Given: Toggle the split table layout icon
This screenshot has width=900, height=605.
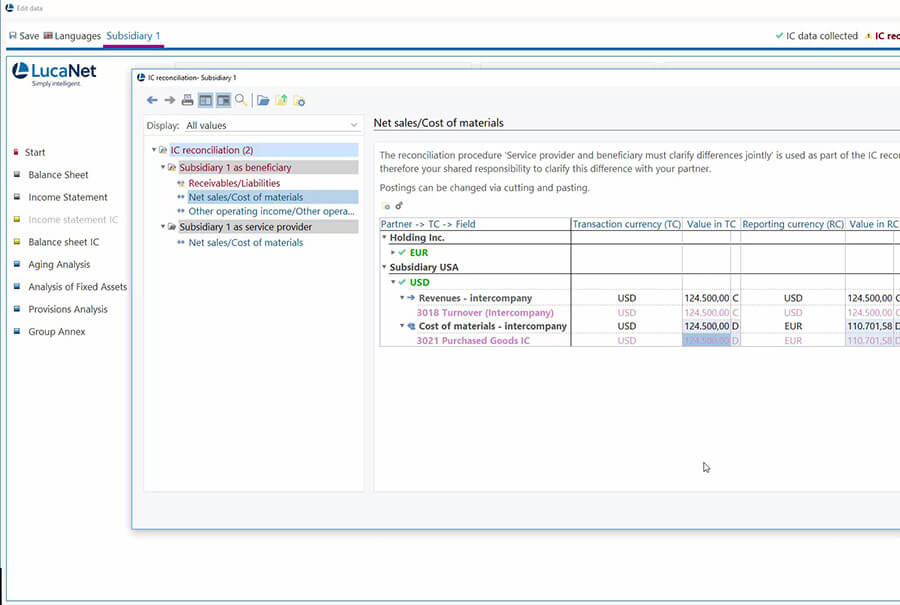Looking at the screenshot, I should point(205,100).
